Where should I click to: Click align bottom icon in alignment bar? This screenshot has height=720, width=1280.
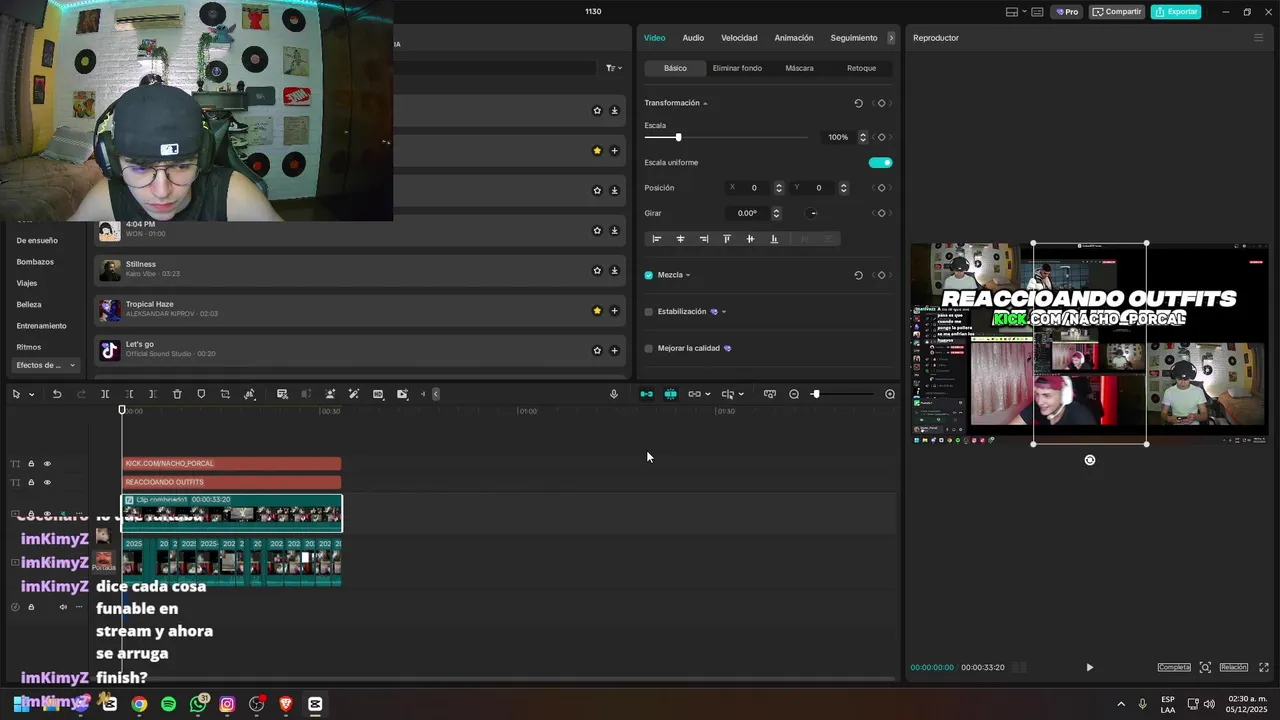[x=774, y=239]
